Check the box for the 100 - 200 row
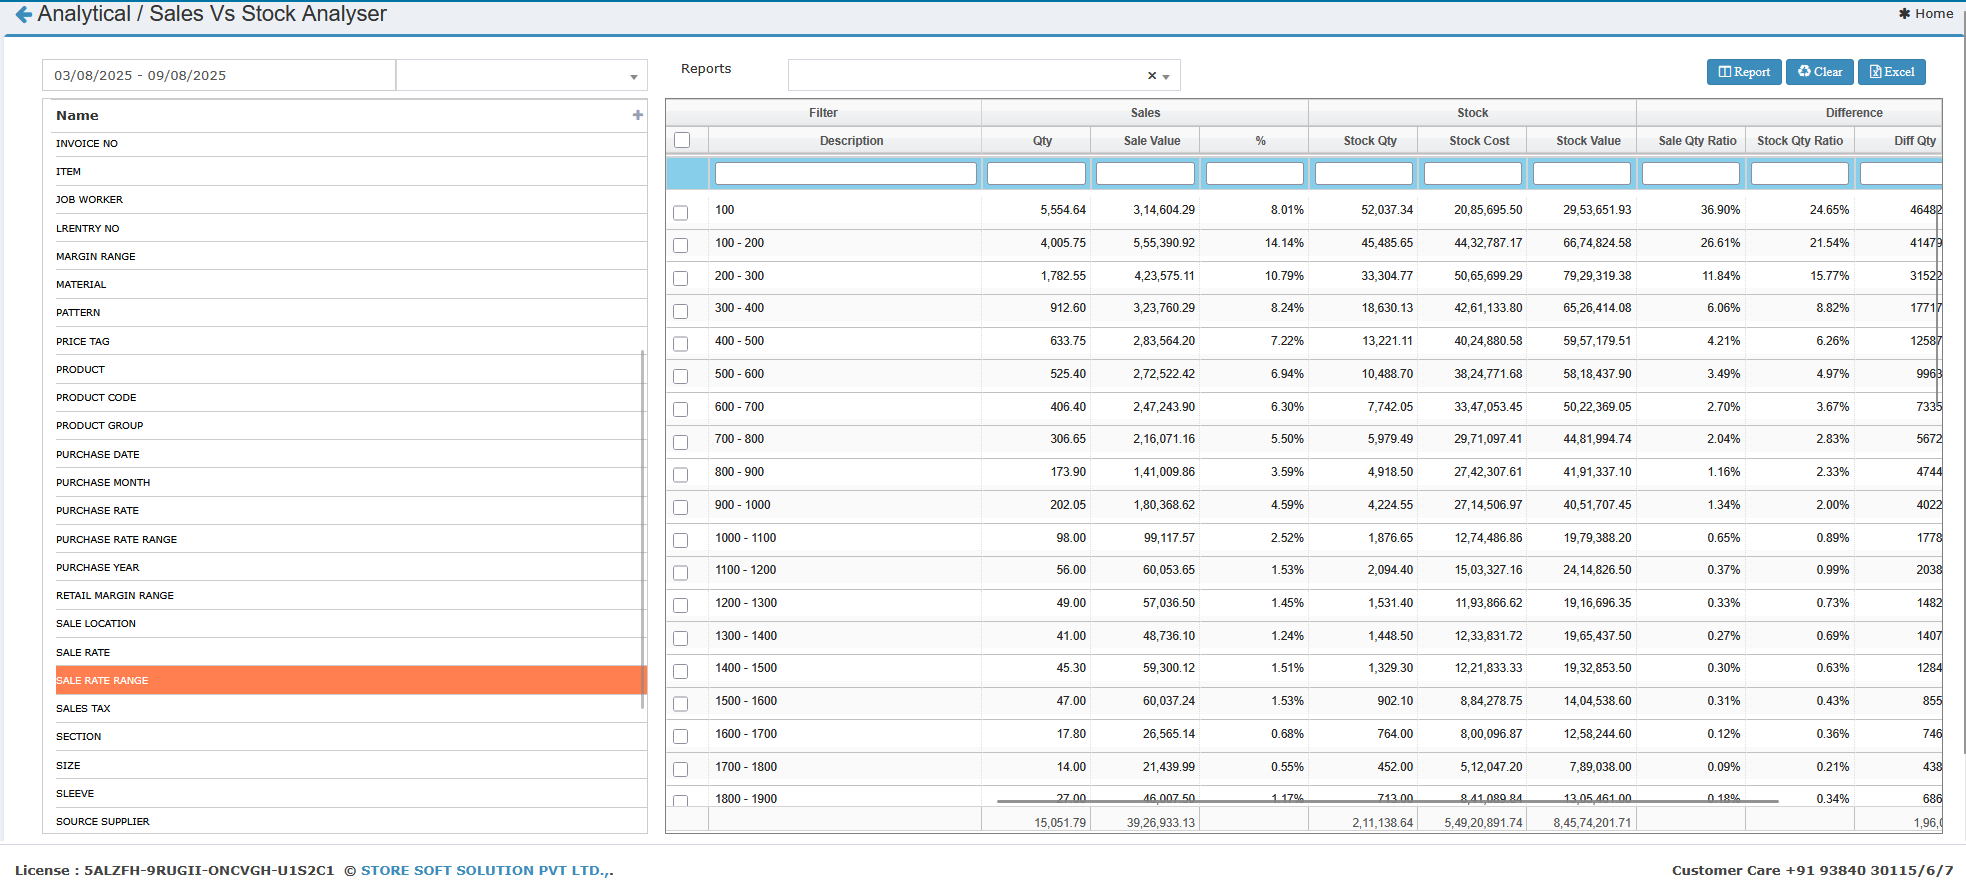 coord(681,245)
